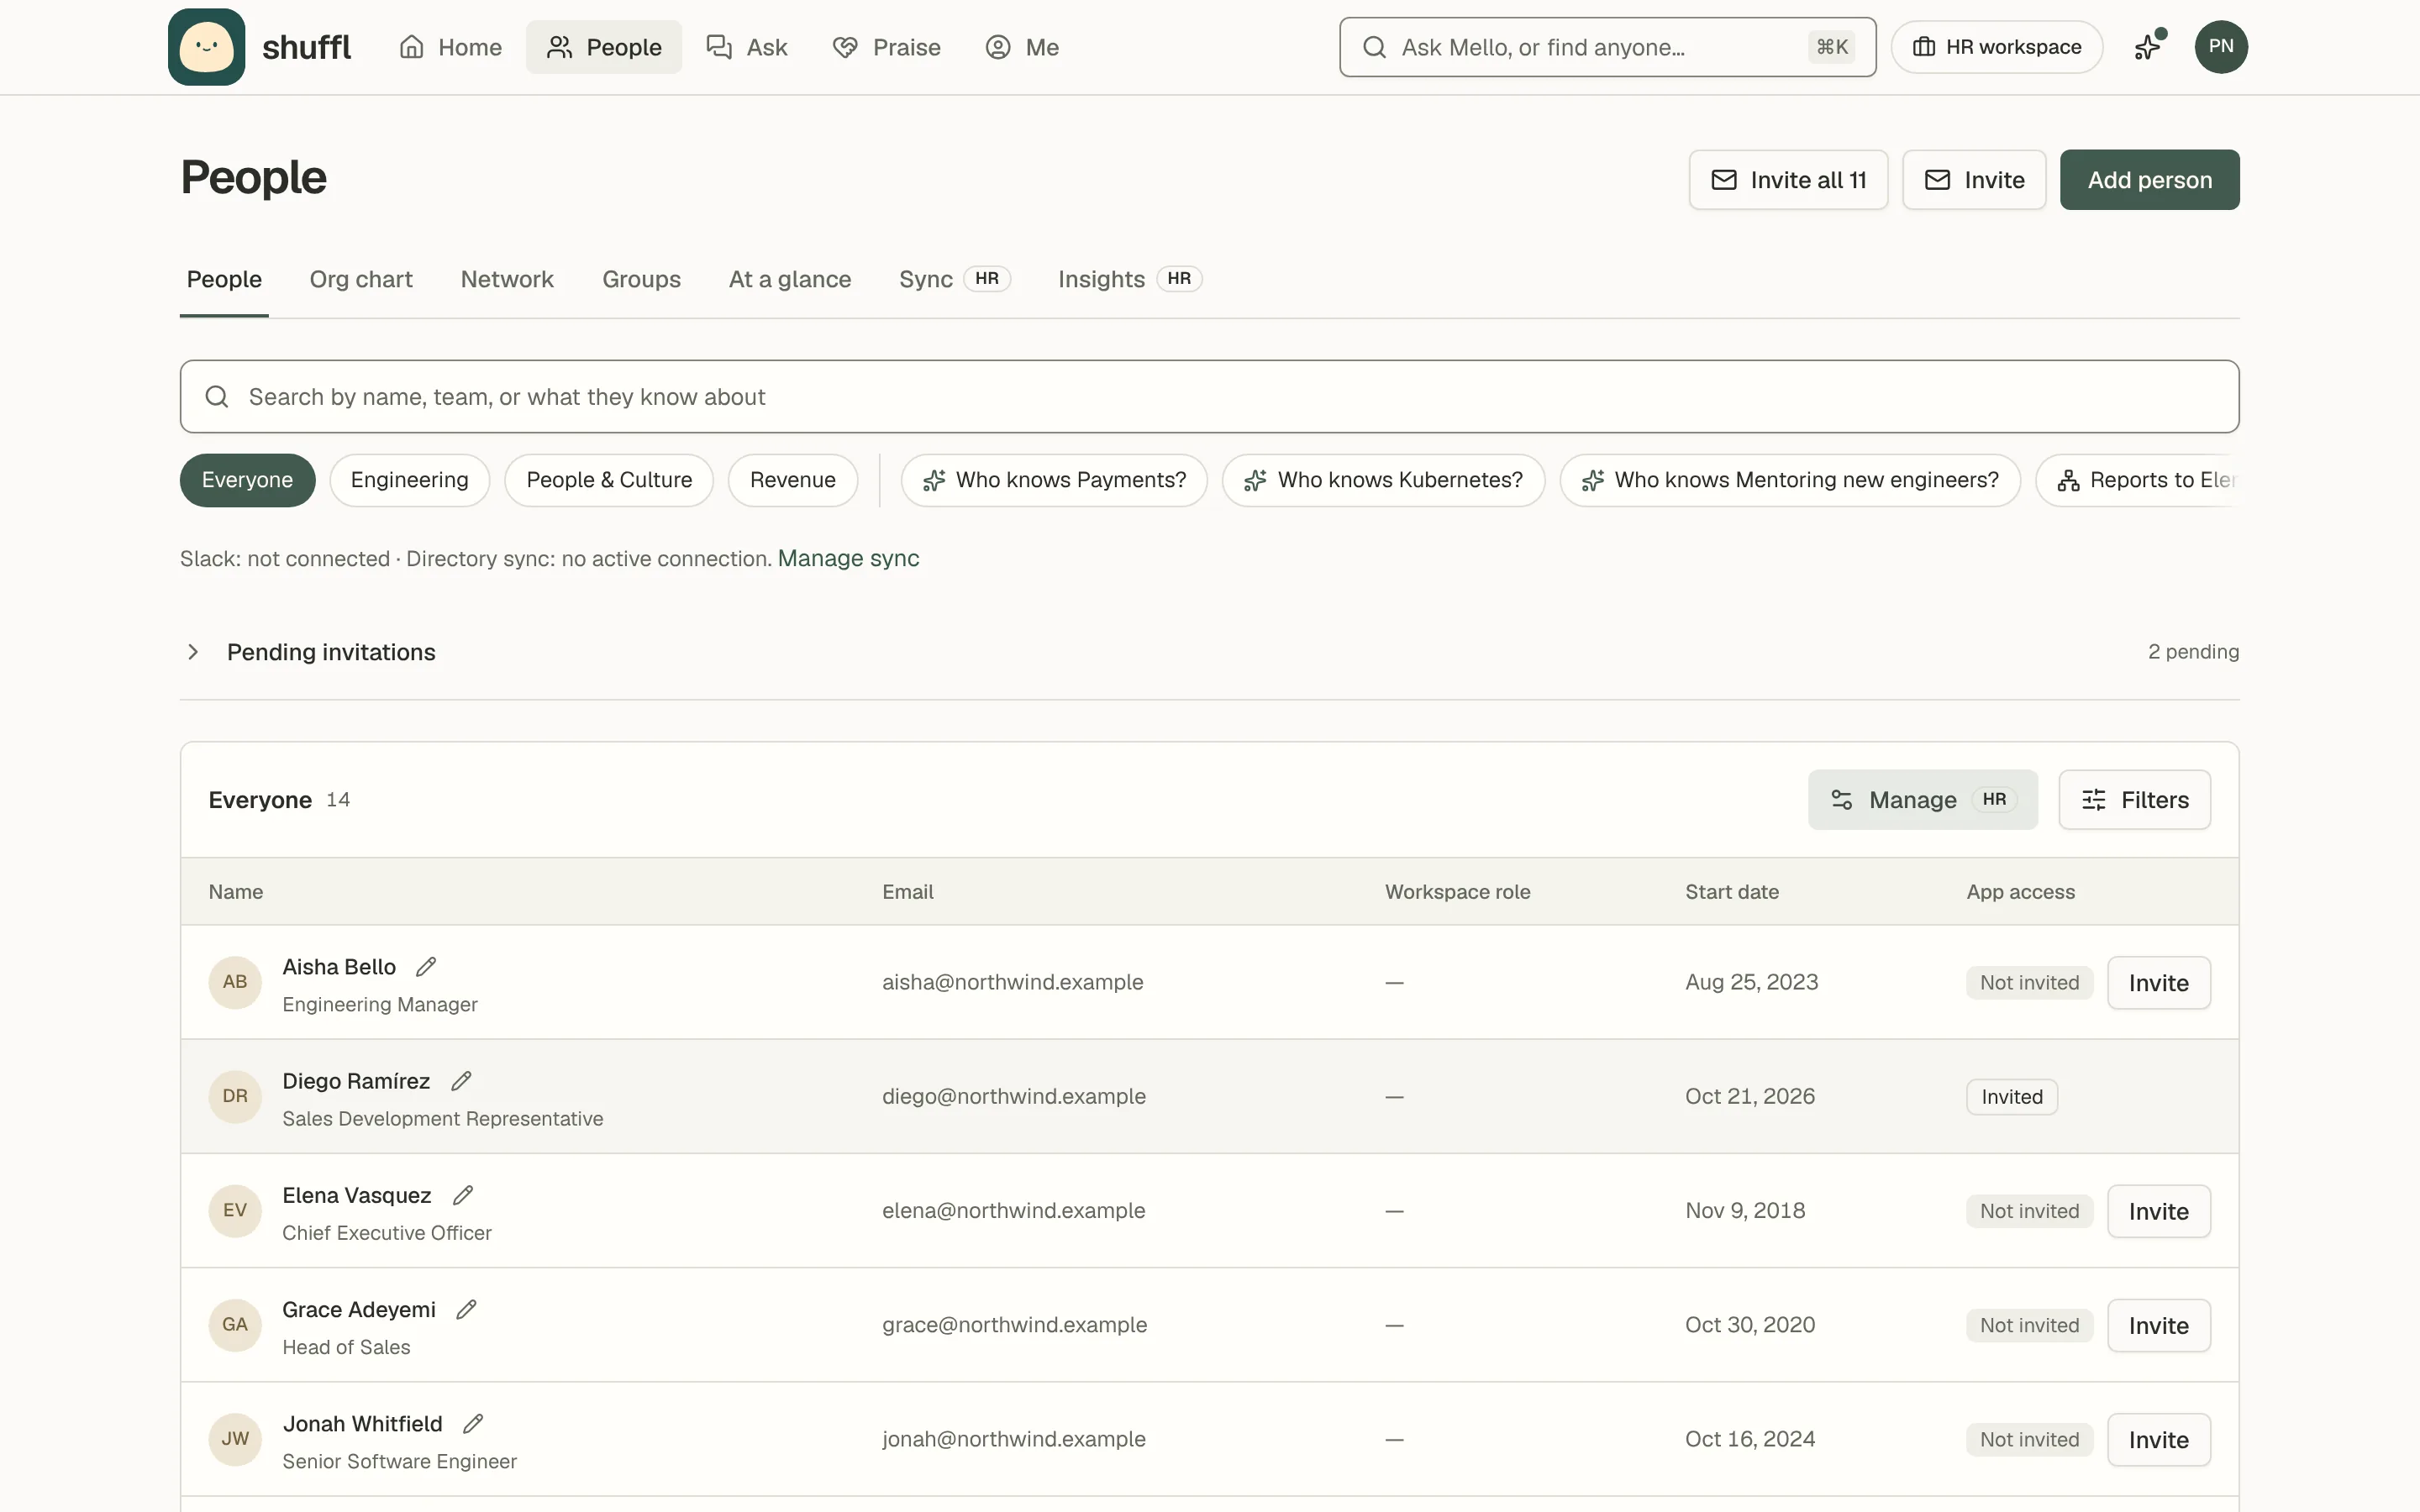Click the DR avatar for Diego Ramírez
Image resolution: width=2420 pixels, height=1512 pixels.
point(235,1096)
